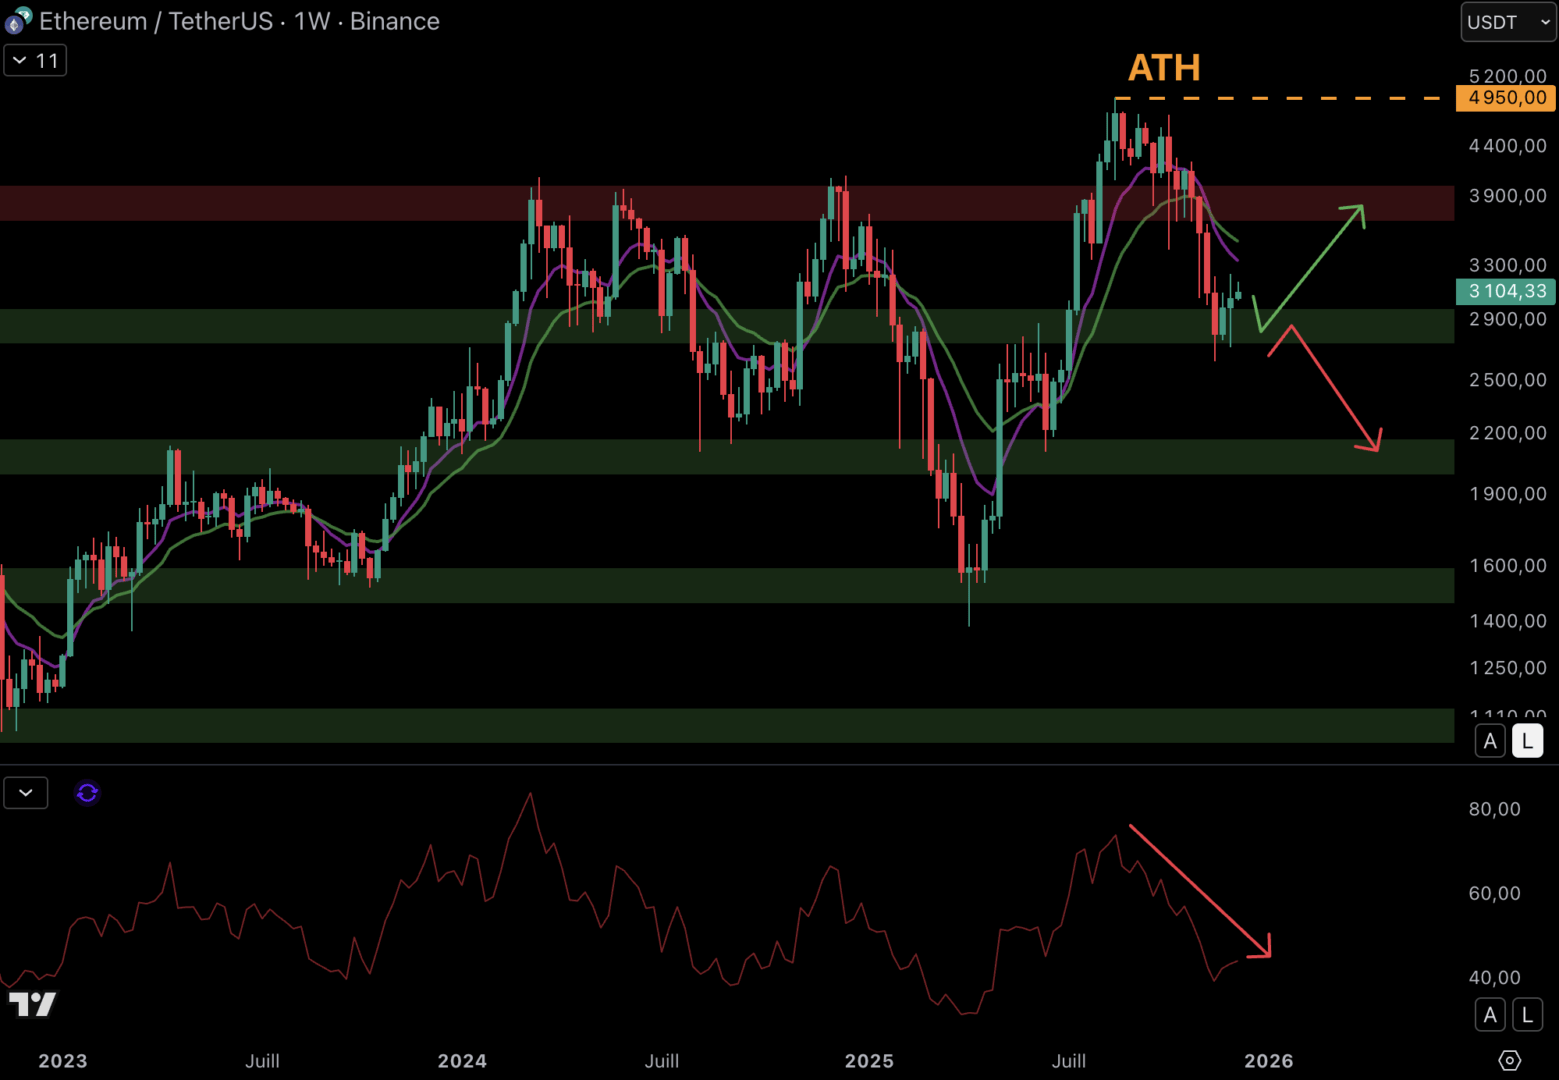1559x1080 pixels.
Task: Open the USDT currency dropdown
Action: [x=1508, y=22]
